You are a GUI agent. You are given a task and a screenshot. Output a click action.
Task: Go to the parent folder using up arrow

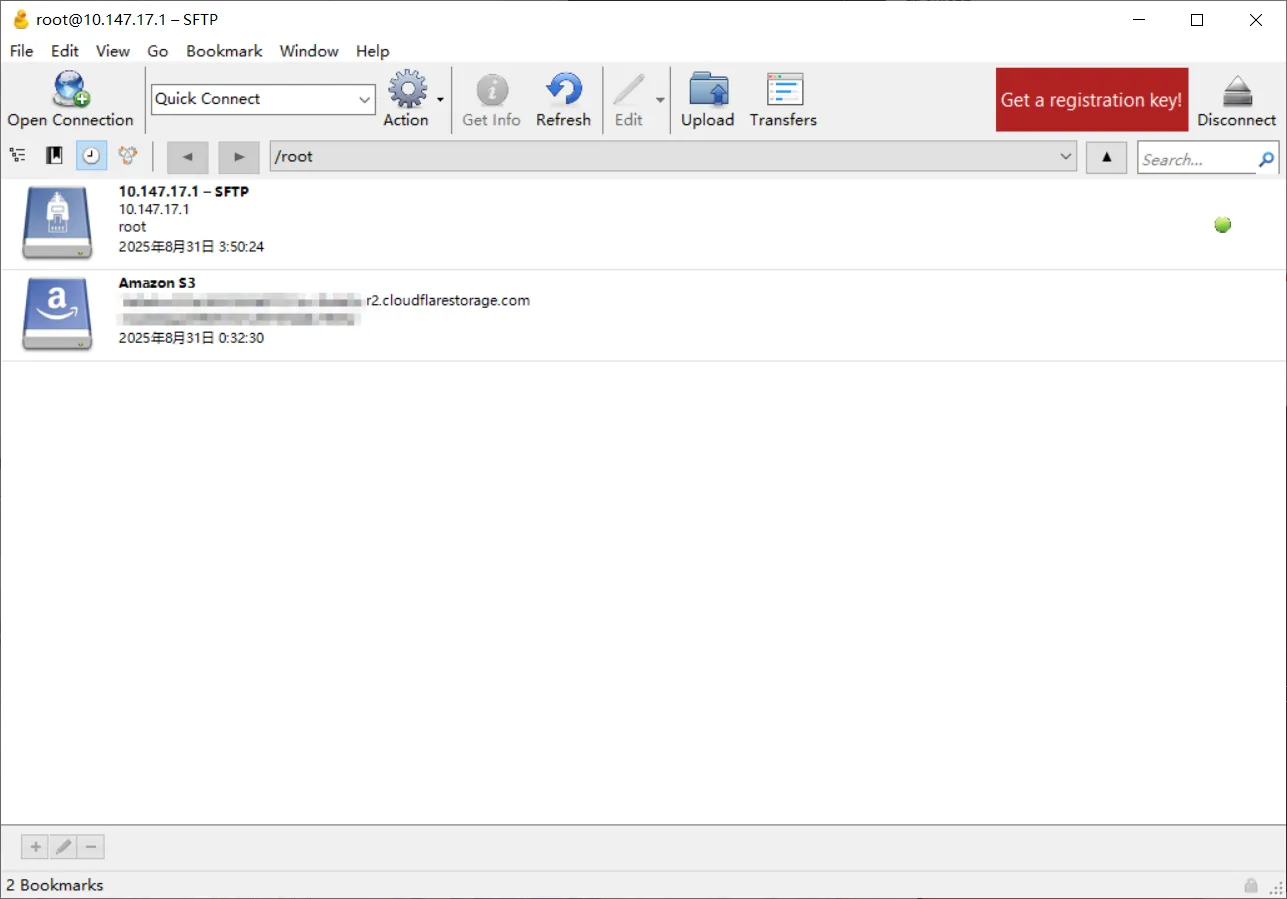point(1106,157)
